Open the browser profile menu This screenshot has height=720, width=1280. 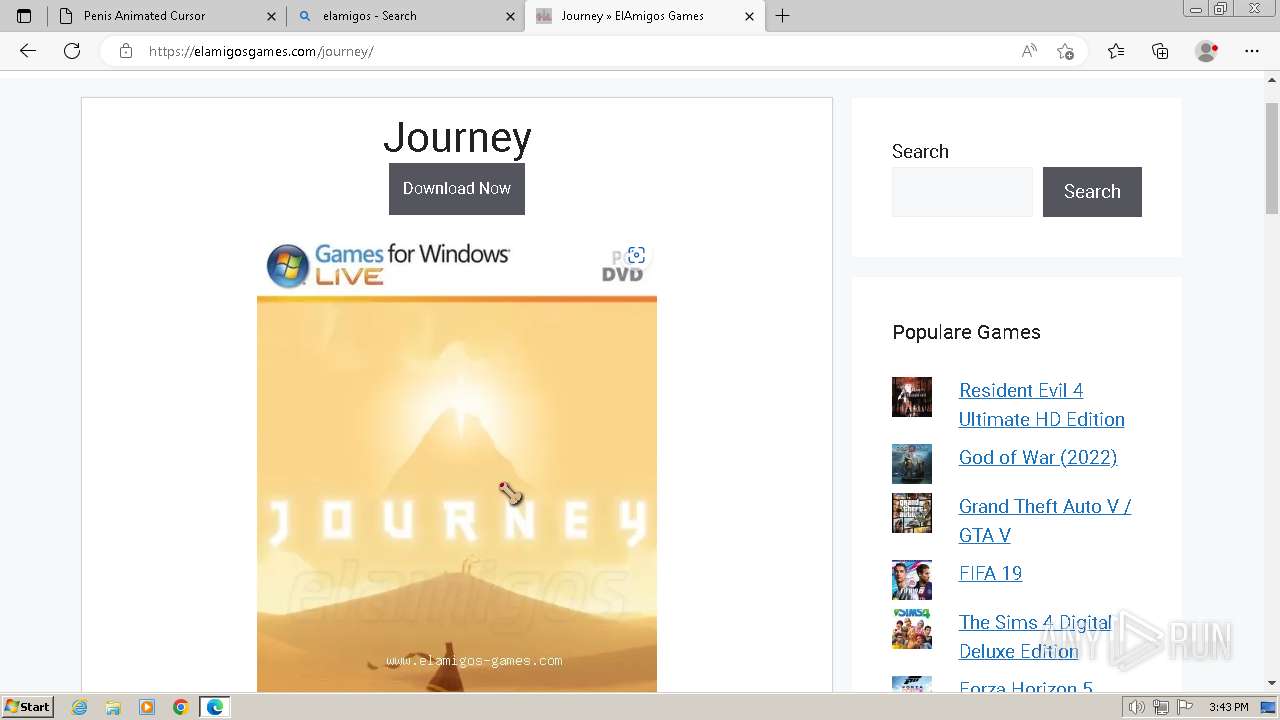(x=1207, y=51)
